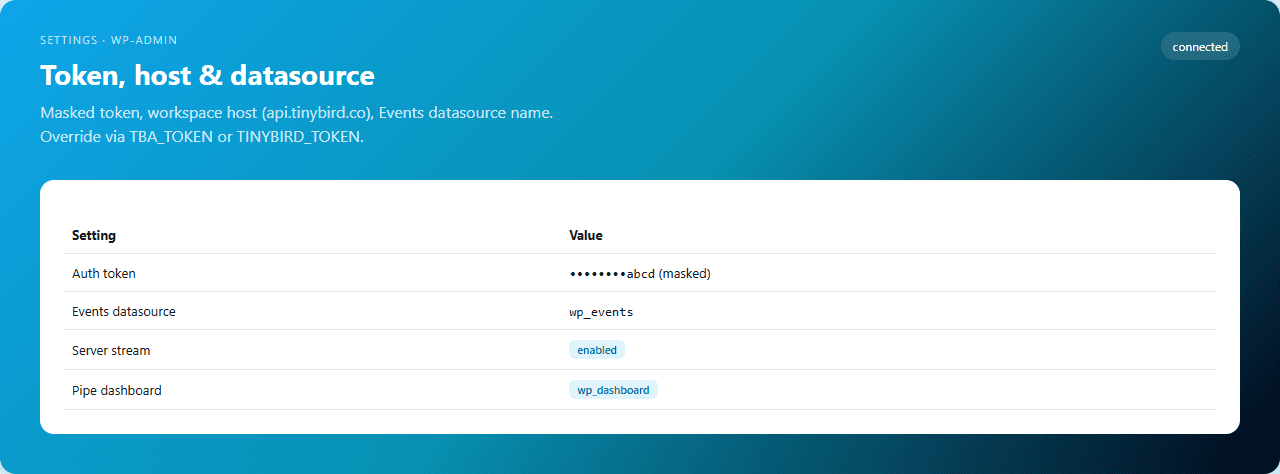Click the Events datasource row label
Viewport: 1280px width, 474px height.
pos(124,311)
